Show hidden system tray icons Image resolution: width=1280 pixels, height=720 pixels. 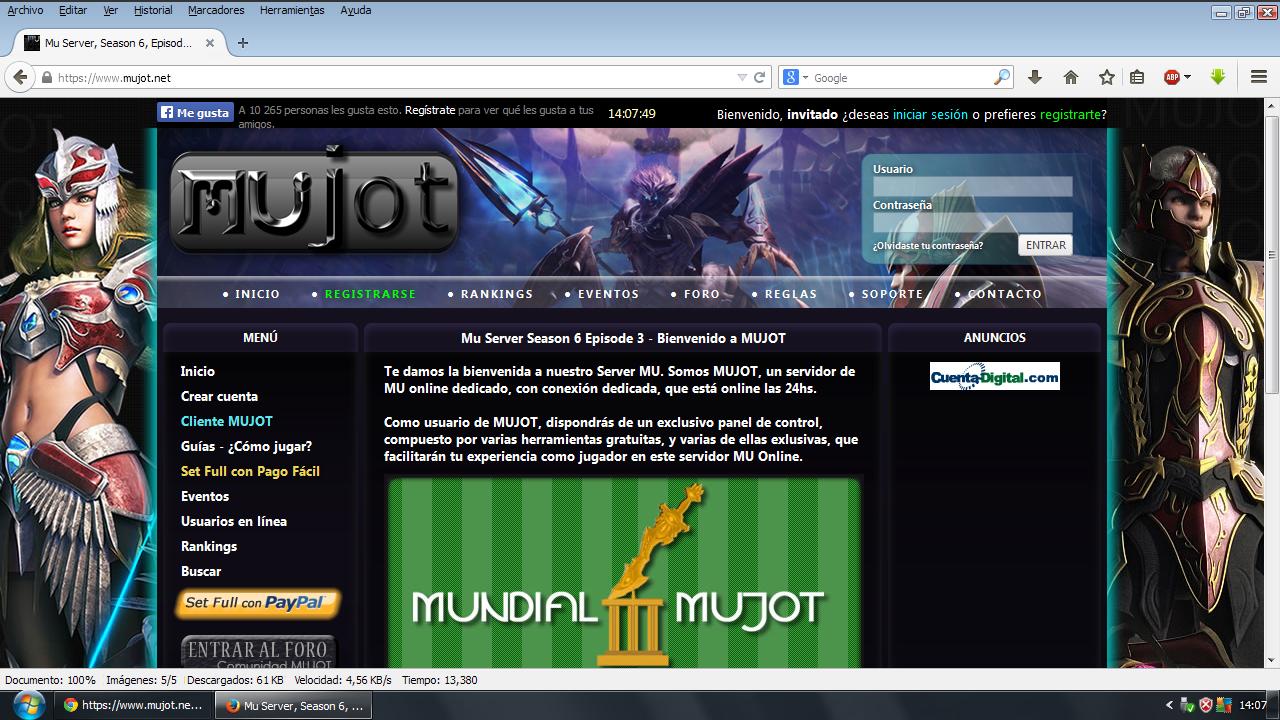[1170, 705]
